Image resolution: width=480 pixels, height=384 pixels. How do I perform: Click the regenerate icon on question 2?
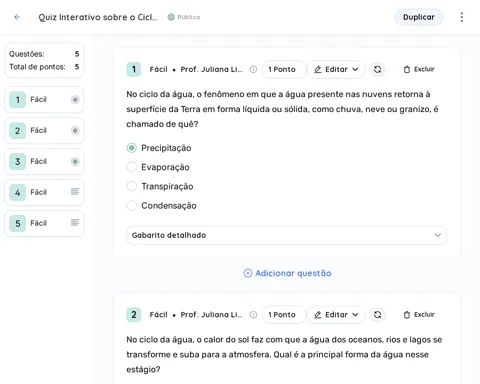(x=377, y=315)
